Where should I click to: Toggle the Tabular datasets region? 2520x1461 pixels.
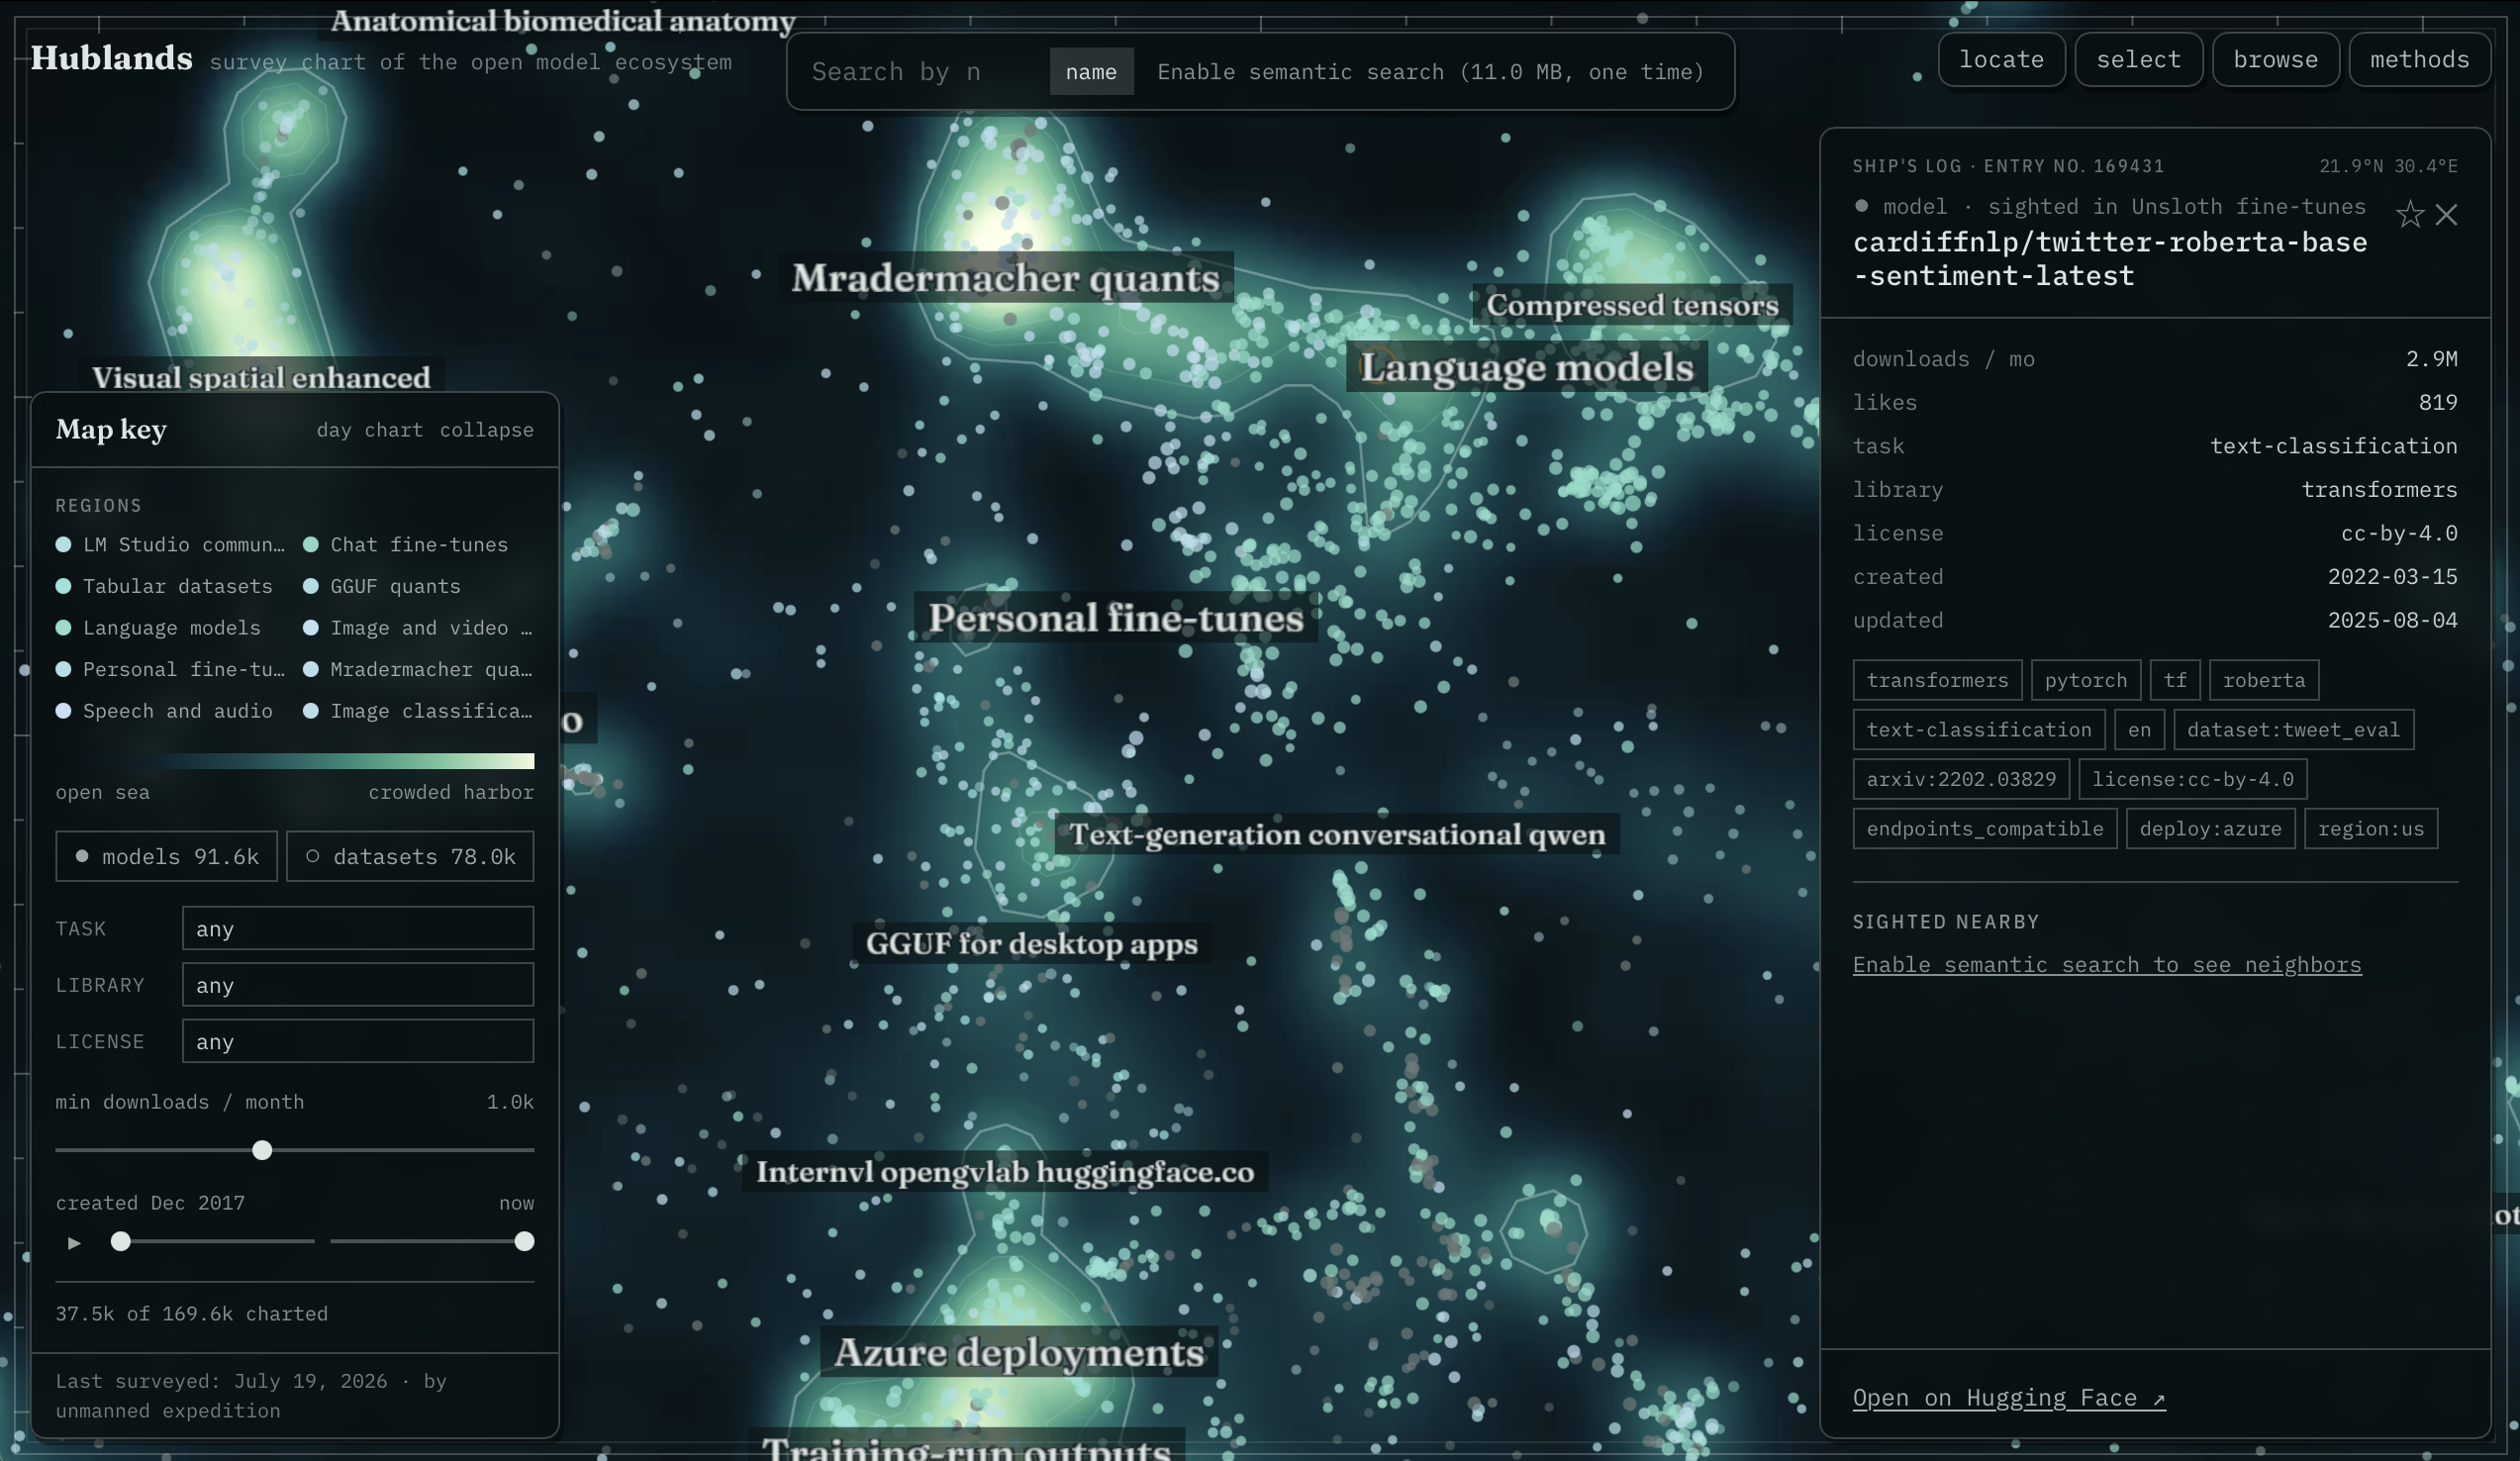[x=164, y=586]
